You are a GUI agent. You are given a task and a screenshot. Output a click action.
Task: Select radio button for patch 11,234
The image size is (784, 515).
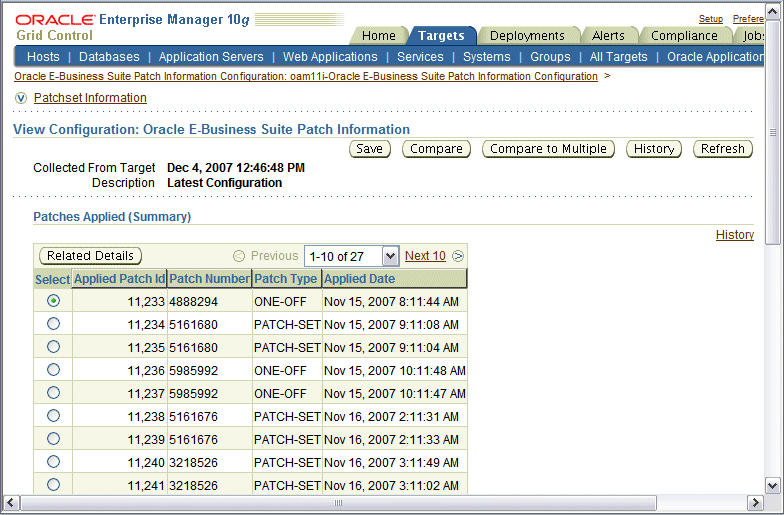coord(53,324)
